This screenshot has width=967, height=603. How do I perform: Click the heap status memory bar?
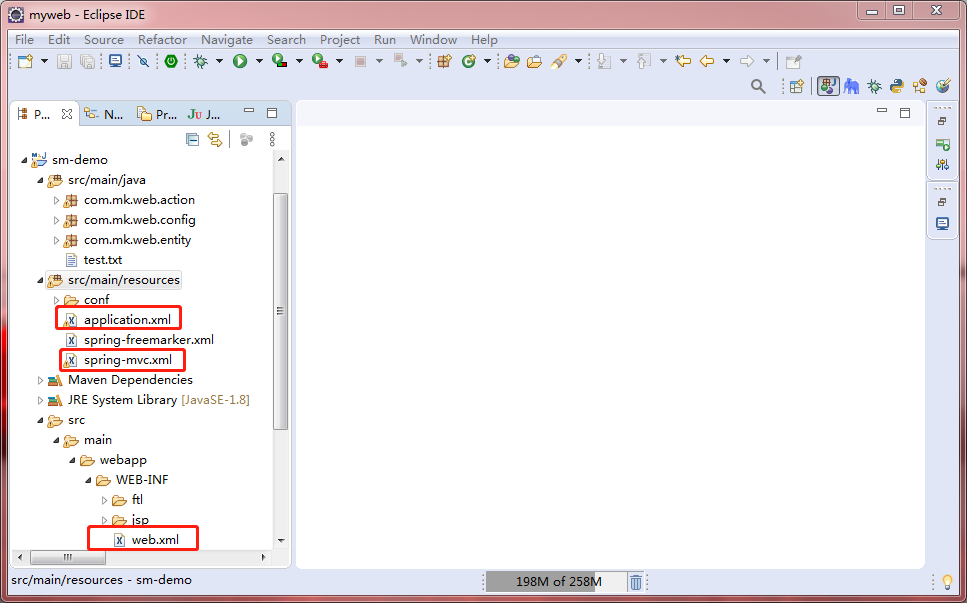point(555,581)
